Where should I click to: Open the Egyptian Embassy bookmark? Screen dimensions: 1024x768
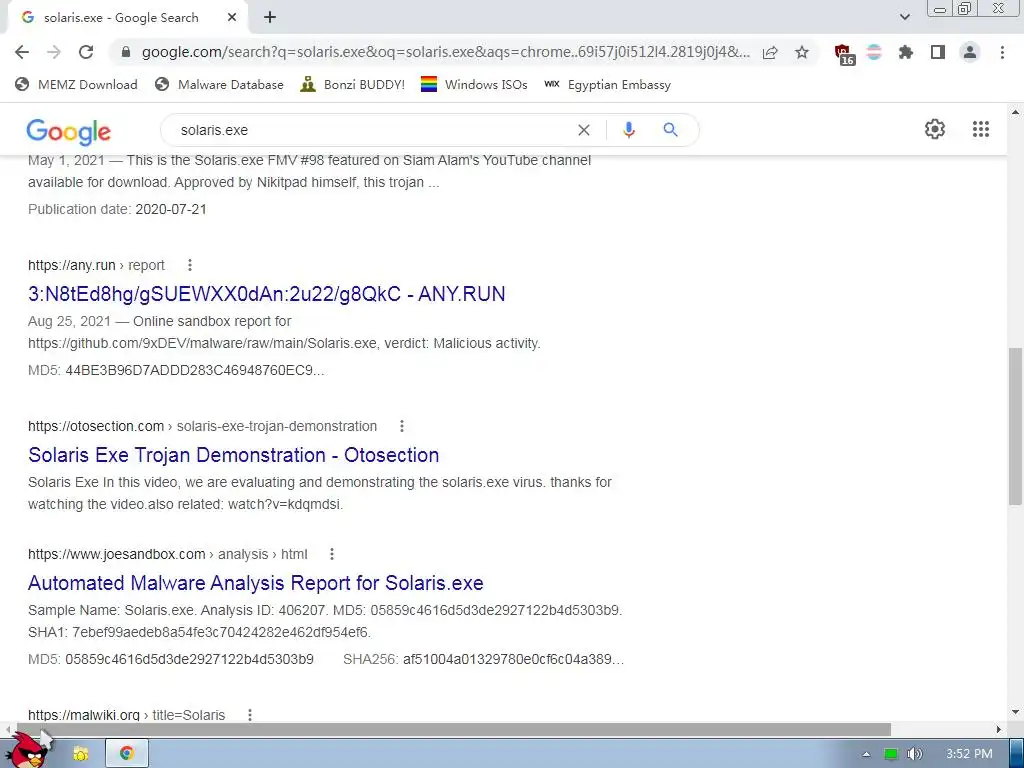[x=607, y=84]
